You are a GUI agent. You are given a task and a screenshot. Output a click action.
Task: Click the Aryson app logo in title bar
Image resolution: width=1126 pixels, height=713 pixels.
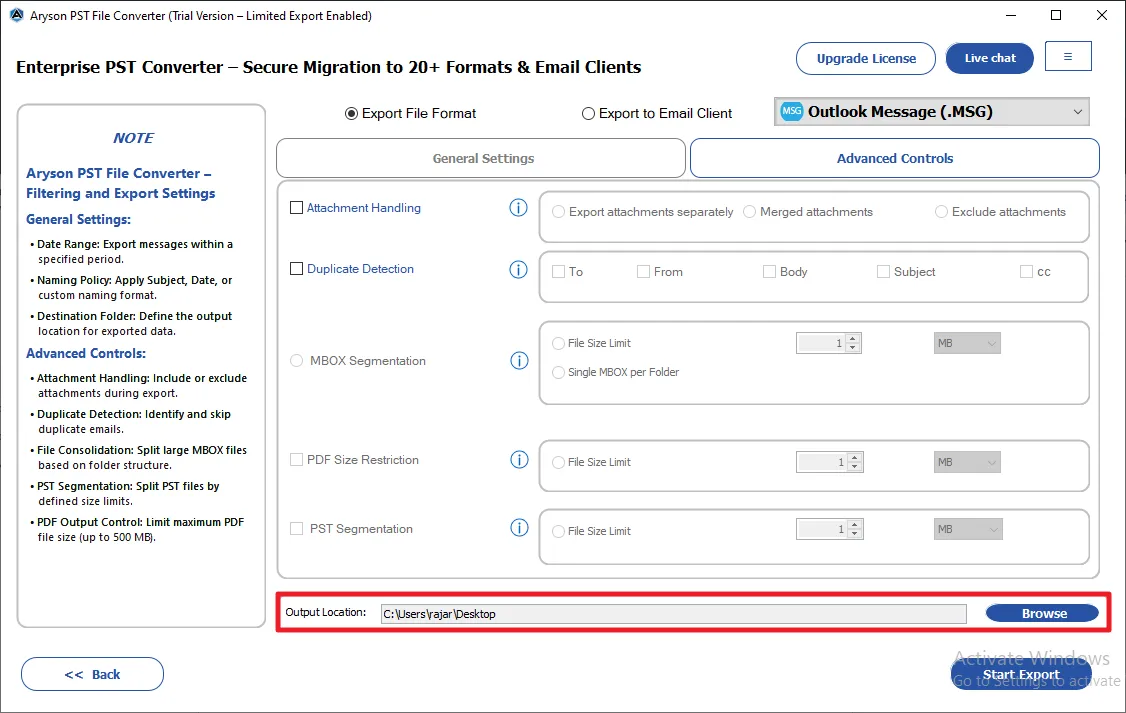click(x=16, y=15)
